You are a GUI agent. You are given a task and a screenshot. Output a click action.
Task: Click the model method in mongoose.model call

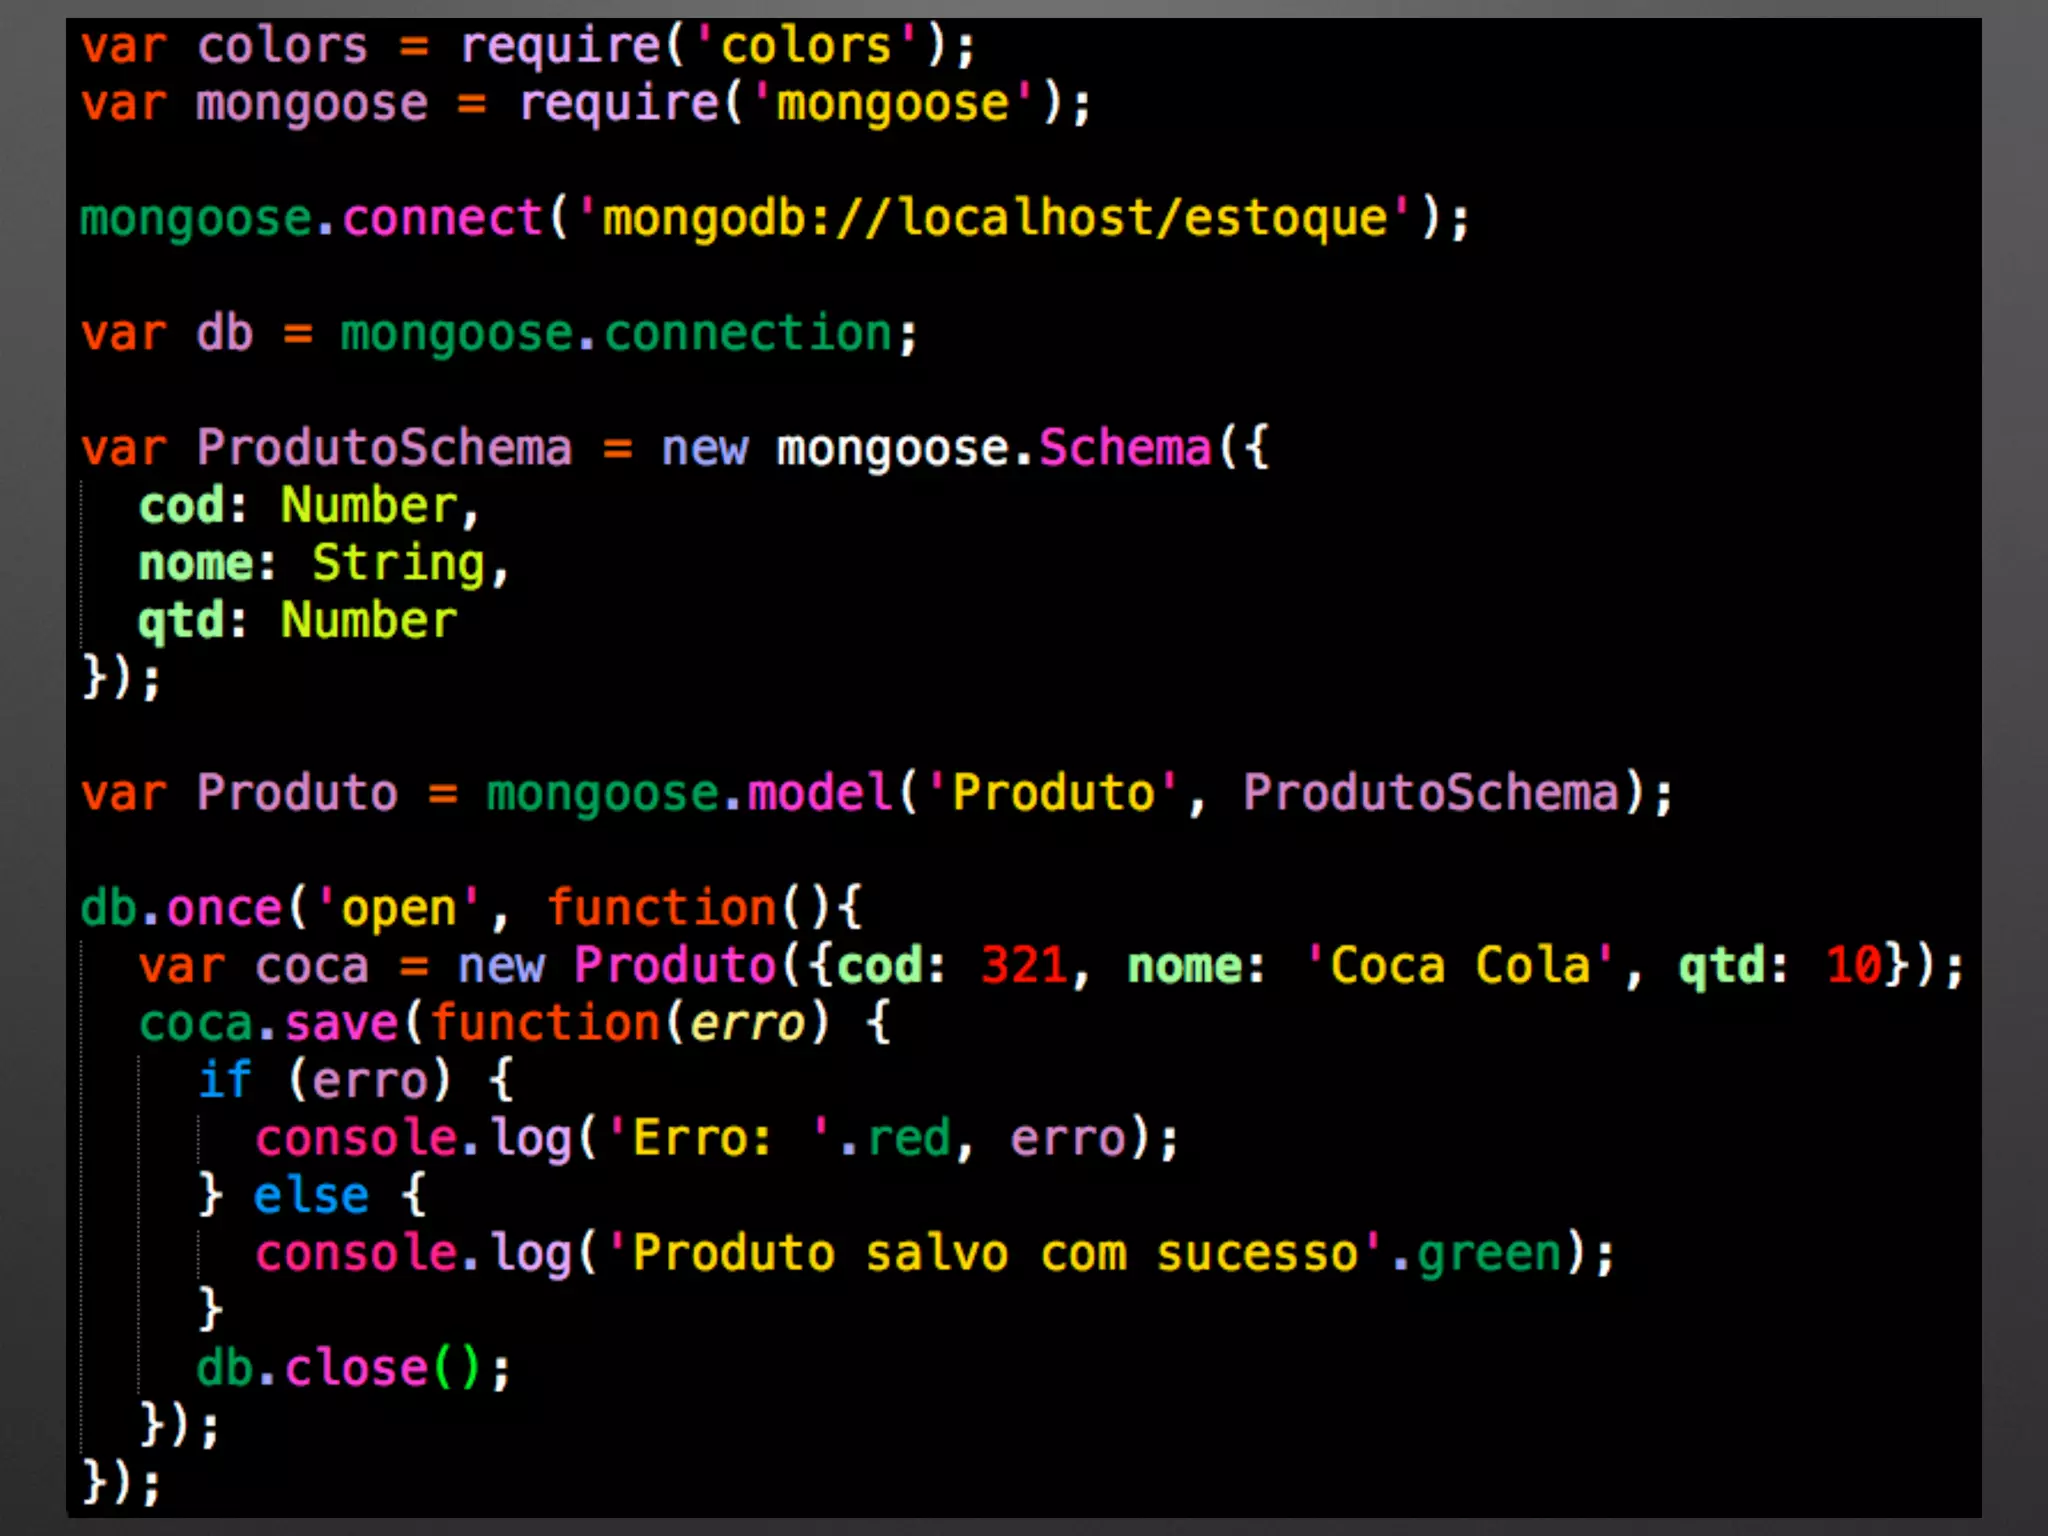pyautogui.click(x=819, y=793)
